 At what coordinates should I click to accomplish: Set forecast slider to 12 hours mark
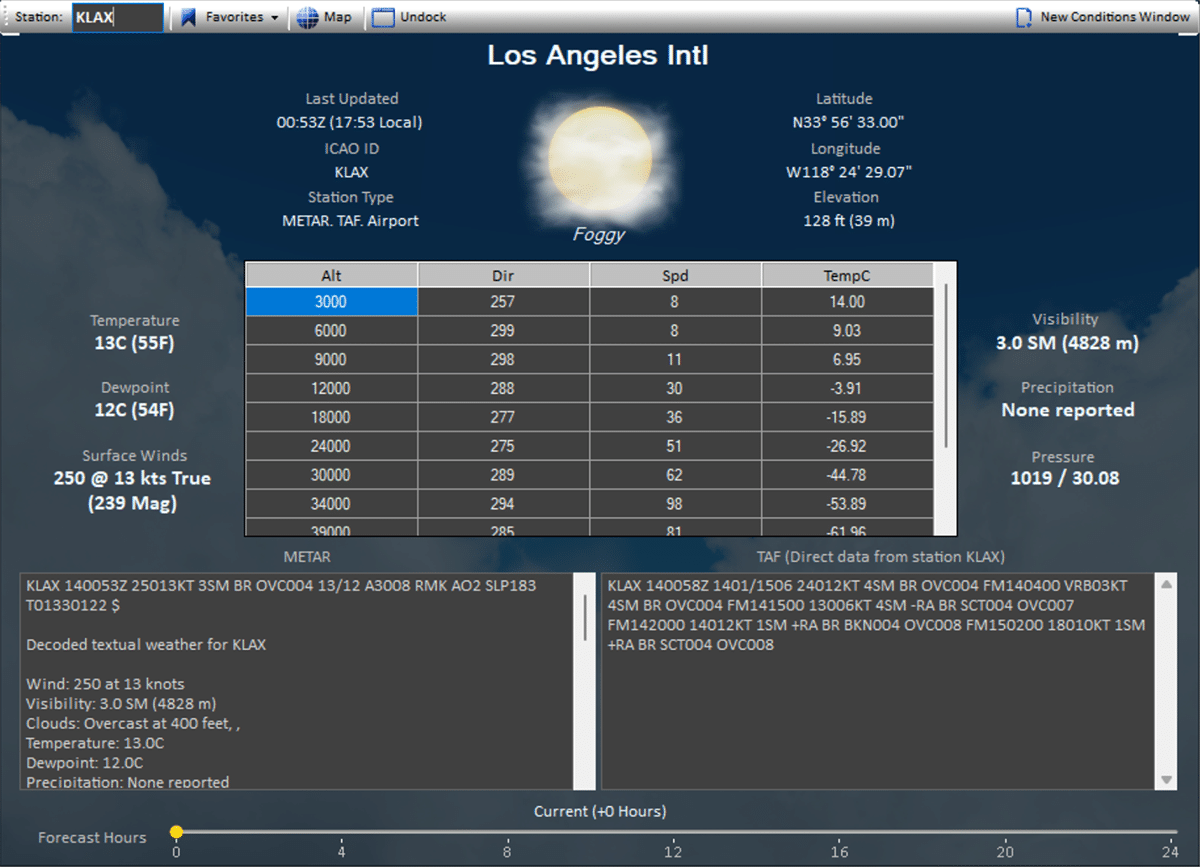pos(674,832)
